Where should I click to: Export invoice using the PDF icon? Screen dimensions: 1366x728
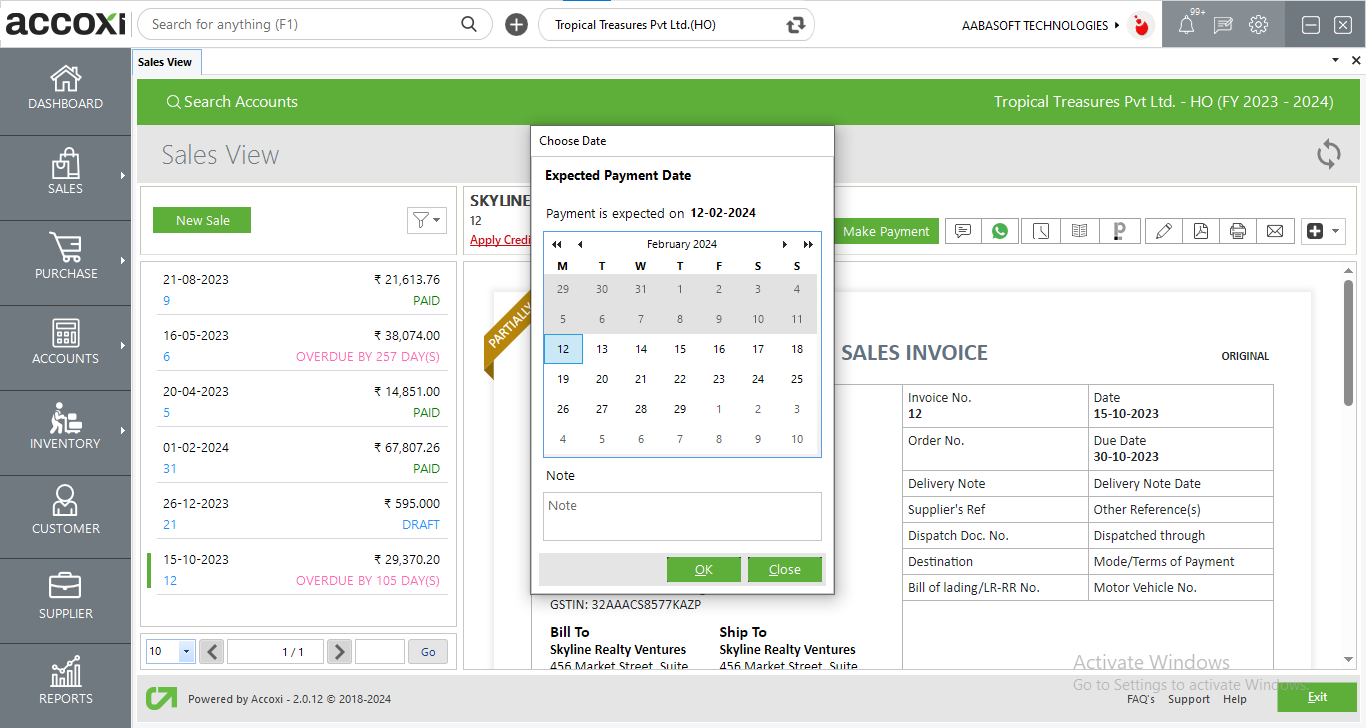point(1200,231)
